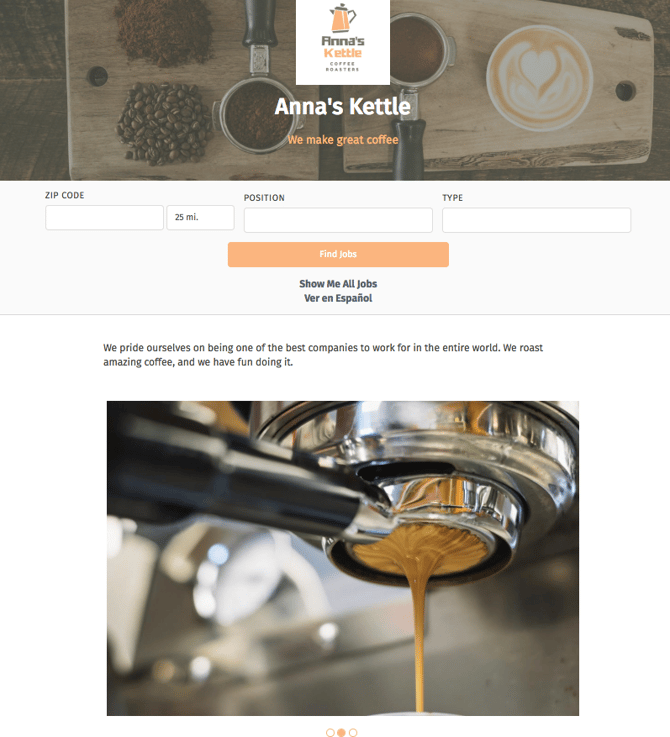
Task: Focus the Zip Code input field
Action: point(104,217)
